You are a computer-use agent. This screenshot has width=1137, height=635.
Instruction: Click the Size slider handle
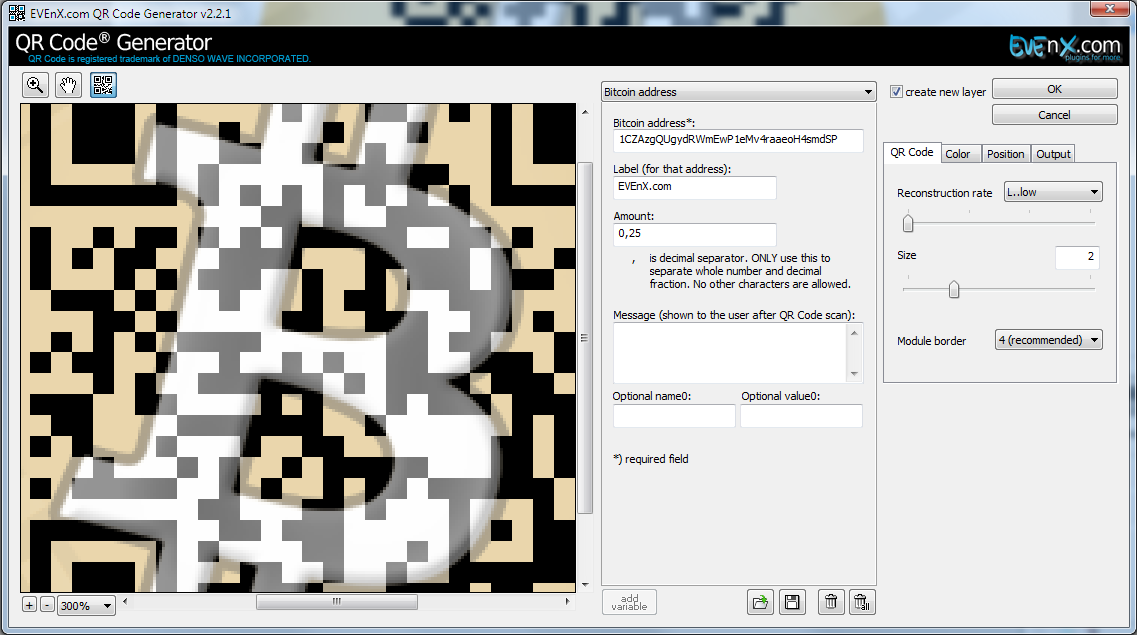pos(954,289)
